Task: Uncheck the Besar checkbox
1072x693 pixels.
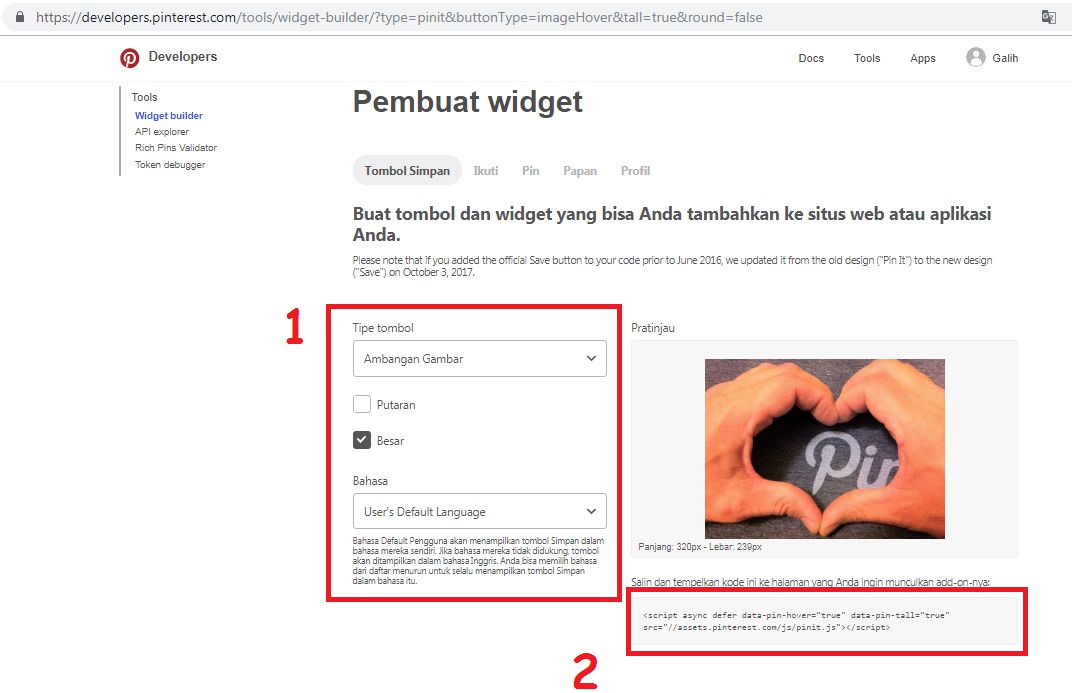Action: coord(362,440)
